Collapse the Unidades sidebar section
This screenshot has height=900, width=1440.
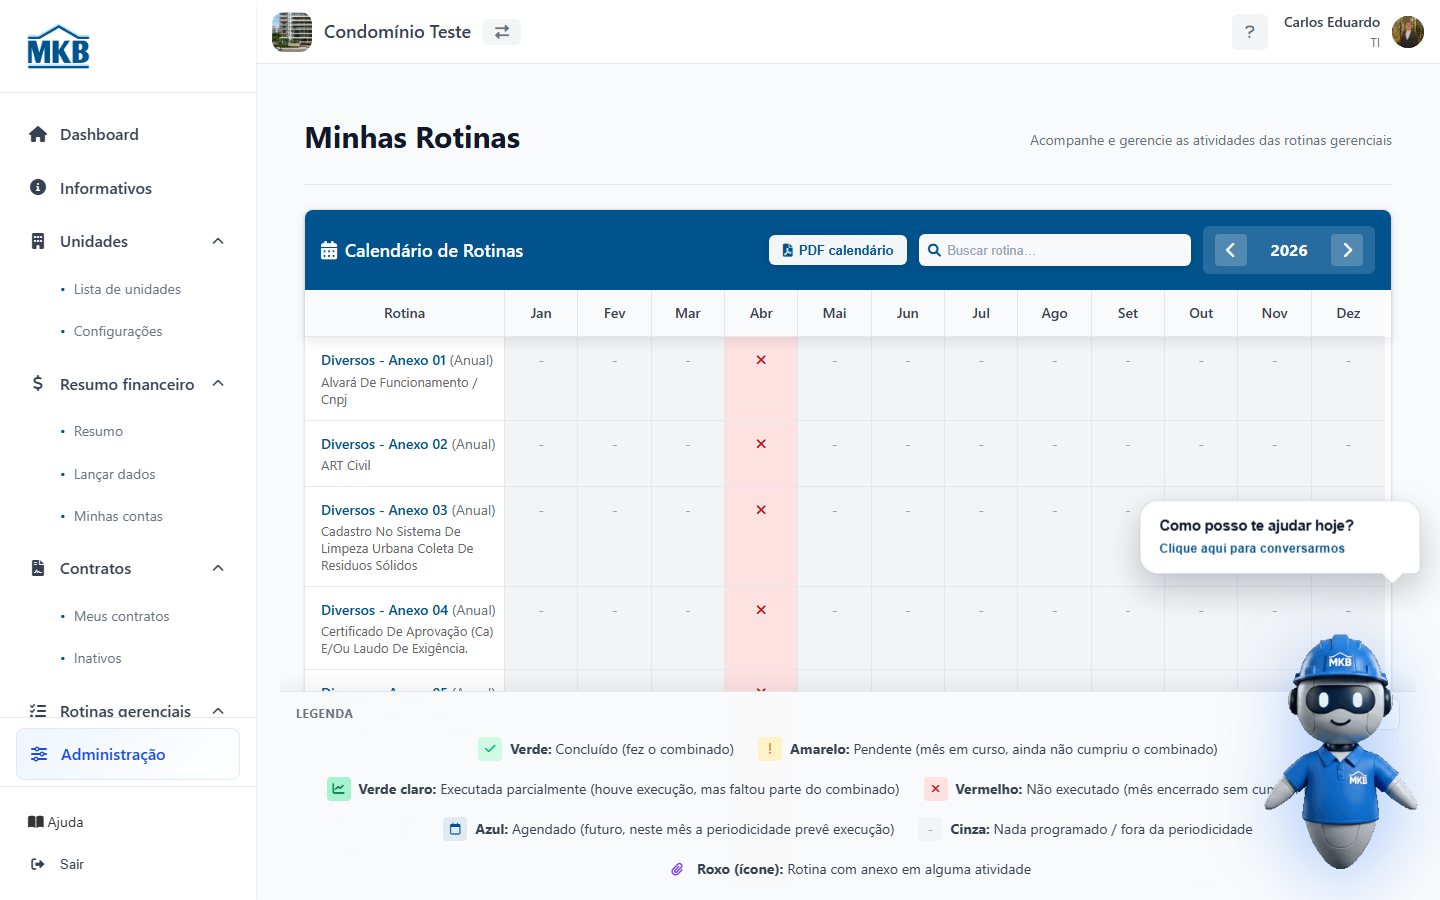[218, 241]
